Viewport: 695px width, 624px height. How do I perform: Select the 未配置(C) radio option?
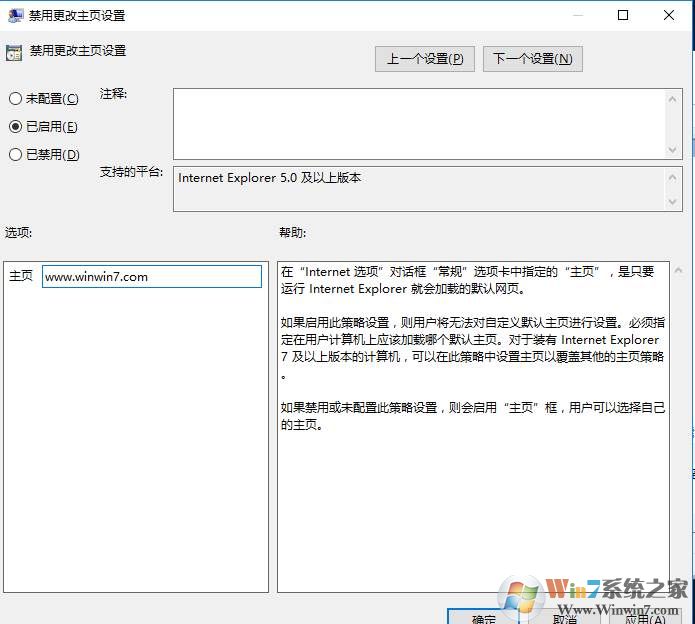(x=44, y=98)
